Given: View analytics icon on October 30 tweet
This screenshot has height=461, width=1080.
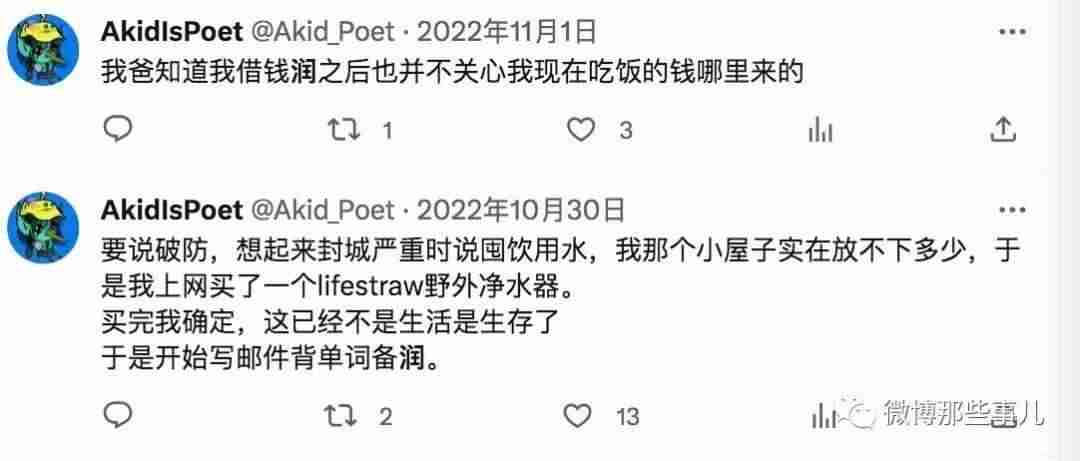Looking at the screenshot, I should 822,415.
